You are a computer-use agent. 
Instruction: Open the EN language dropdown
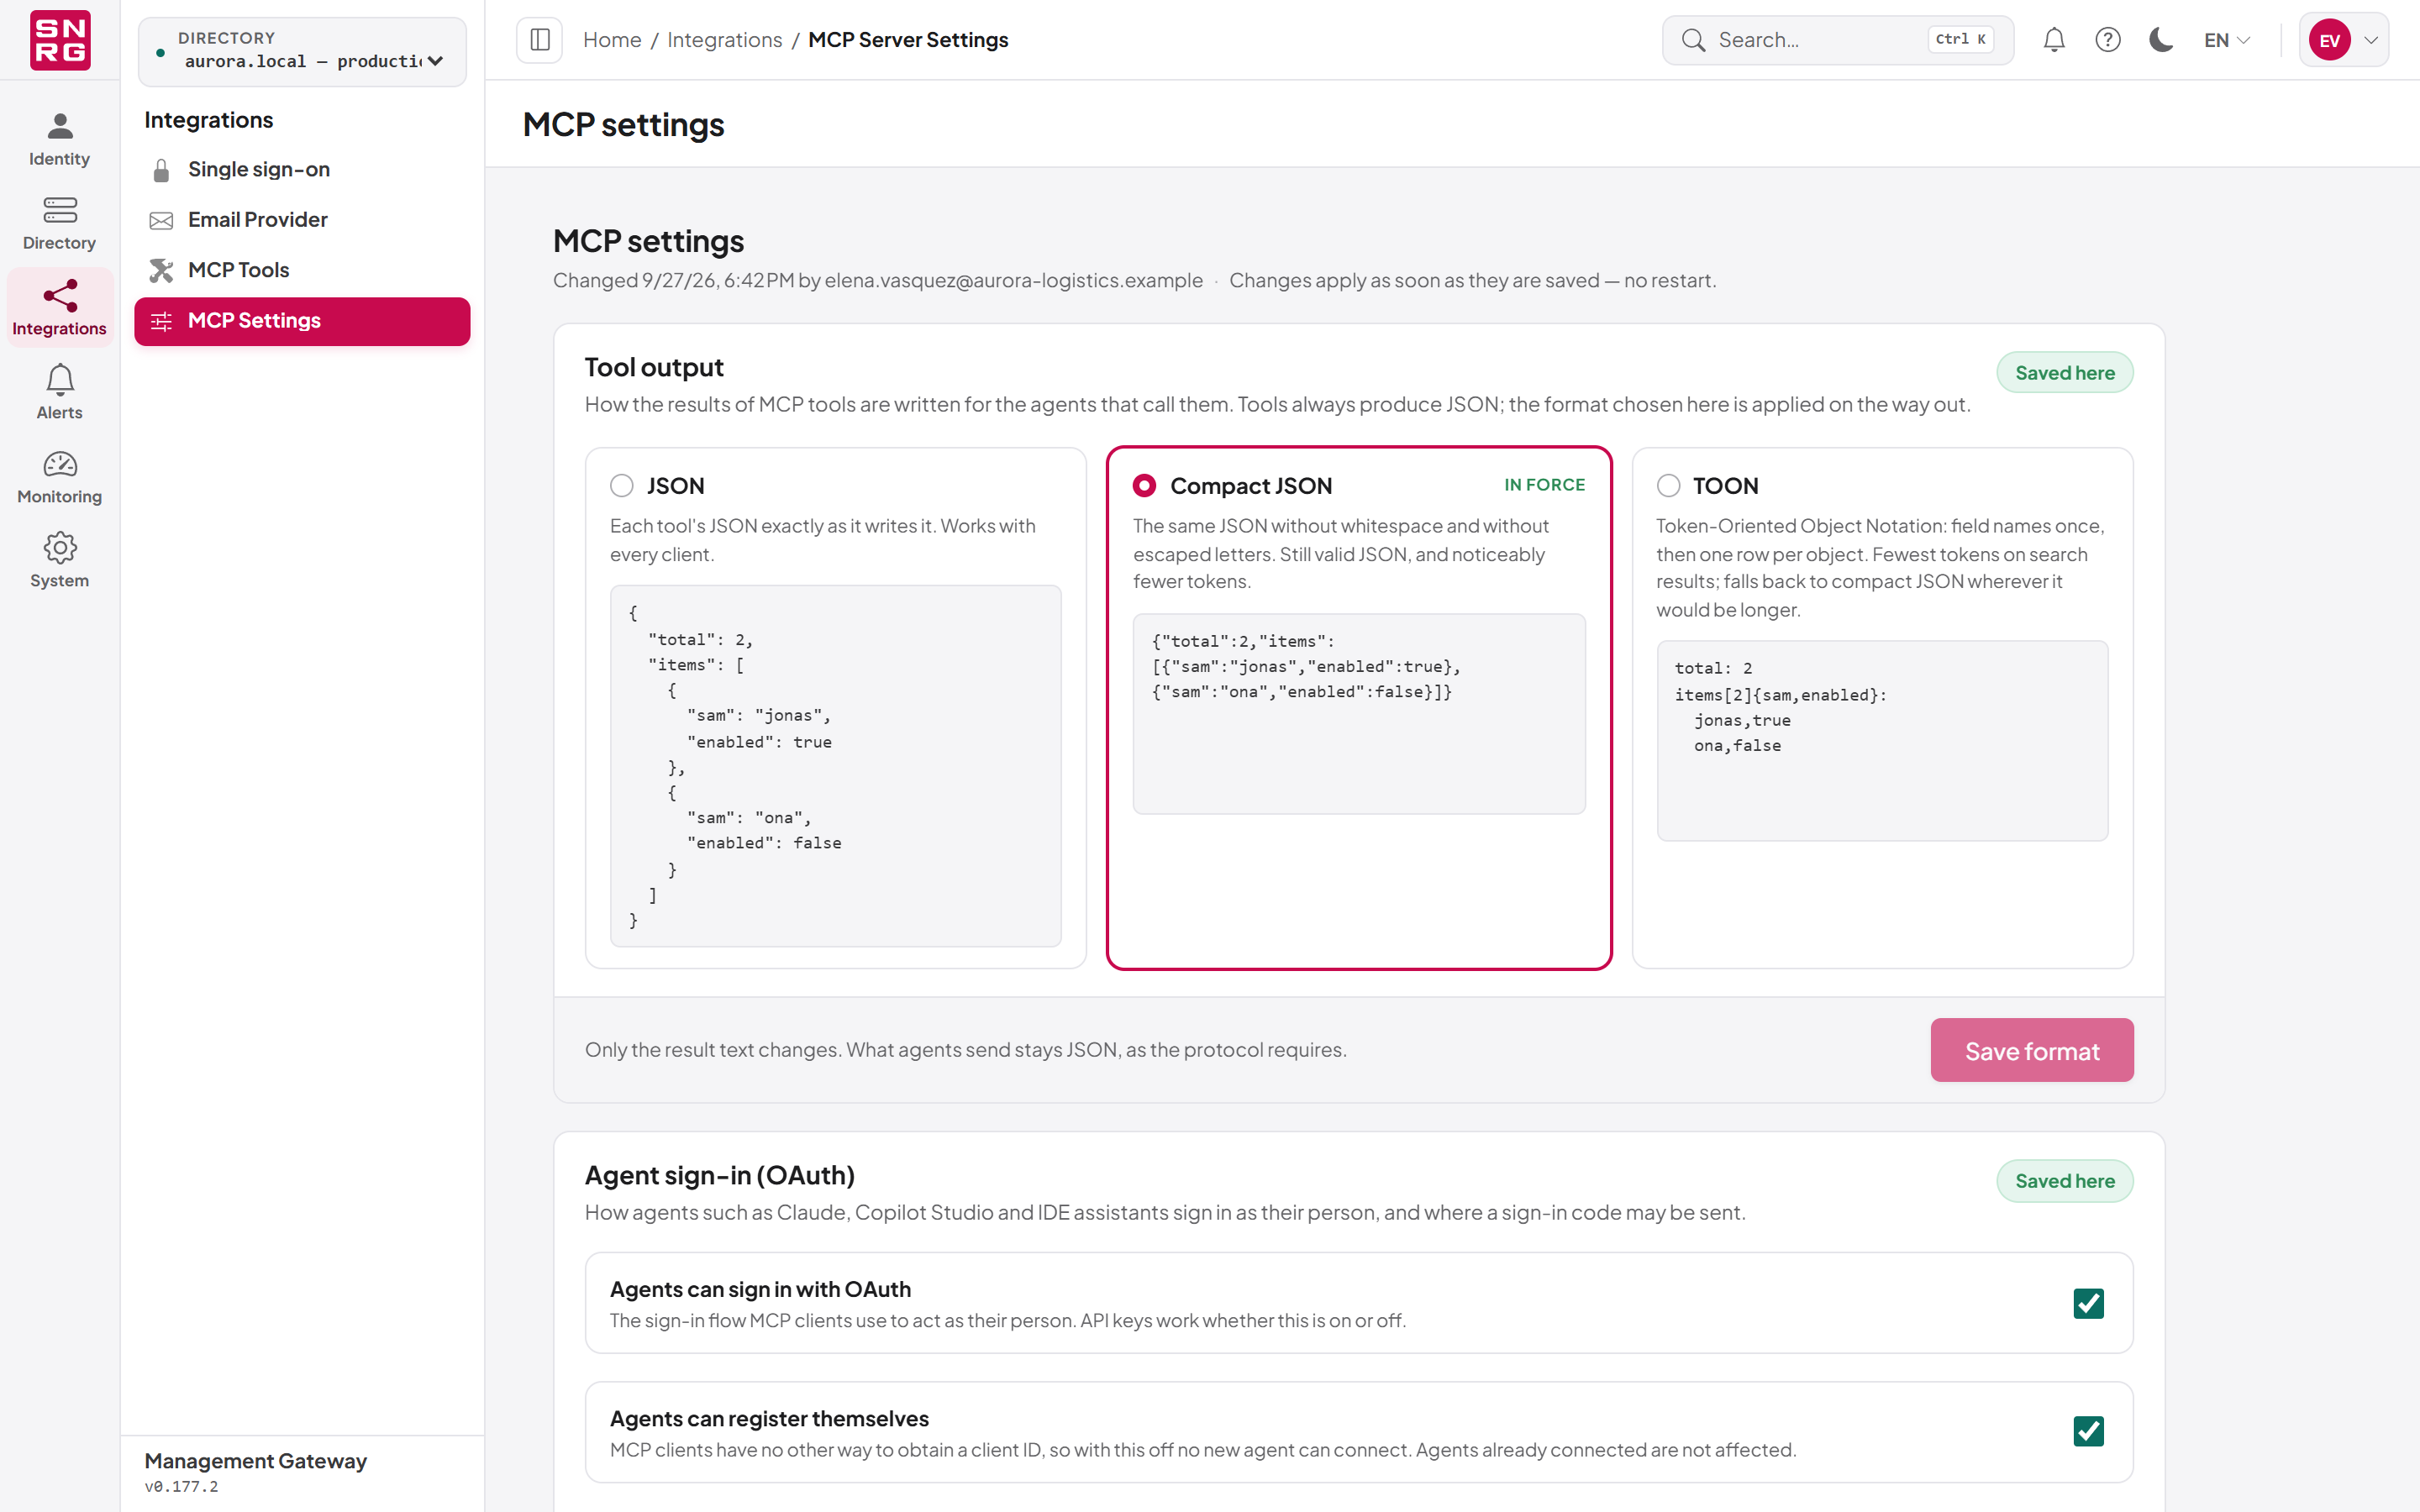coord(2227,40)
